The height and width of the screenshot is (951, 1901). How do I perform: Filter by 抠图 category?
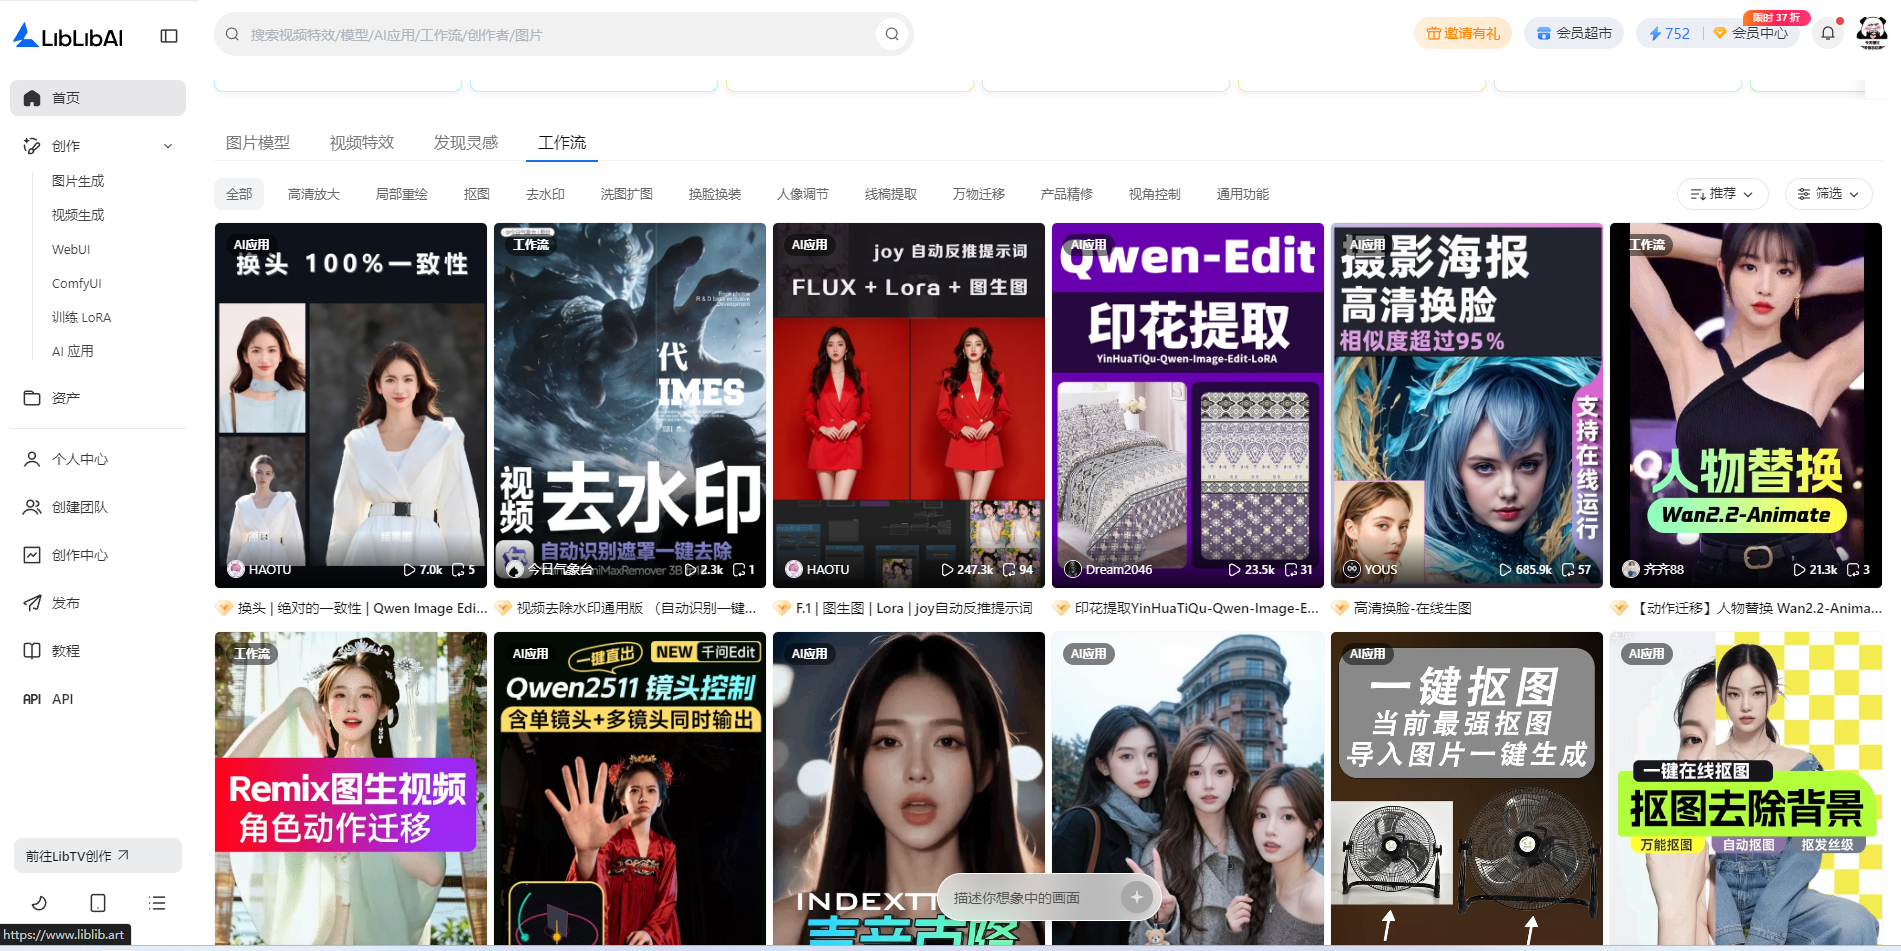(x=477, y=194)
